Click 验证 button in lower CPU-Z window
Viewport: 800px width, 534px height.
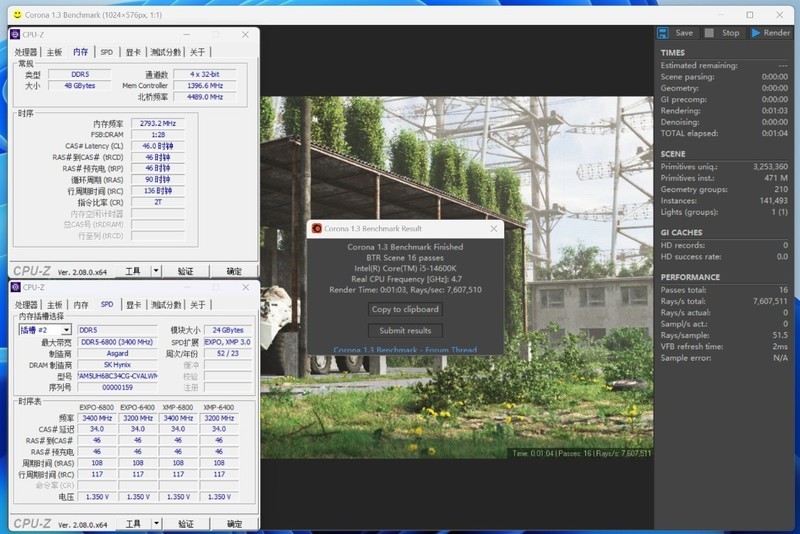click(x=186, y=524)
